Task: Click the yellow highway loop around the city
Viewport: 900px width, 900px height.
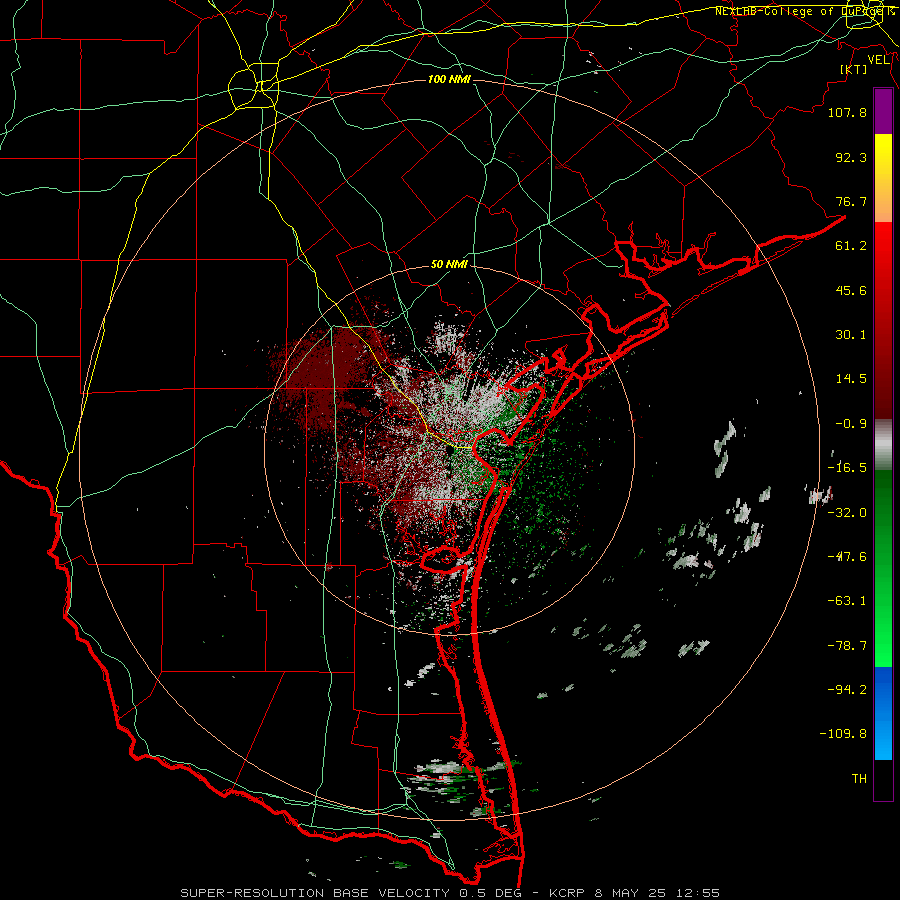Action: pyautogui.click(x=253, y=88)
